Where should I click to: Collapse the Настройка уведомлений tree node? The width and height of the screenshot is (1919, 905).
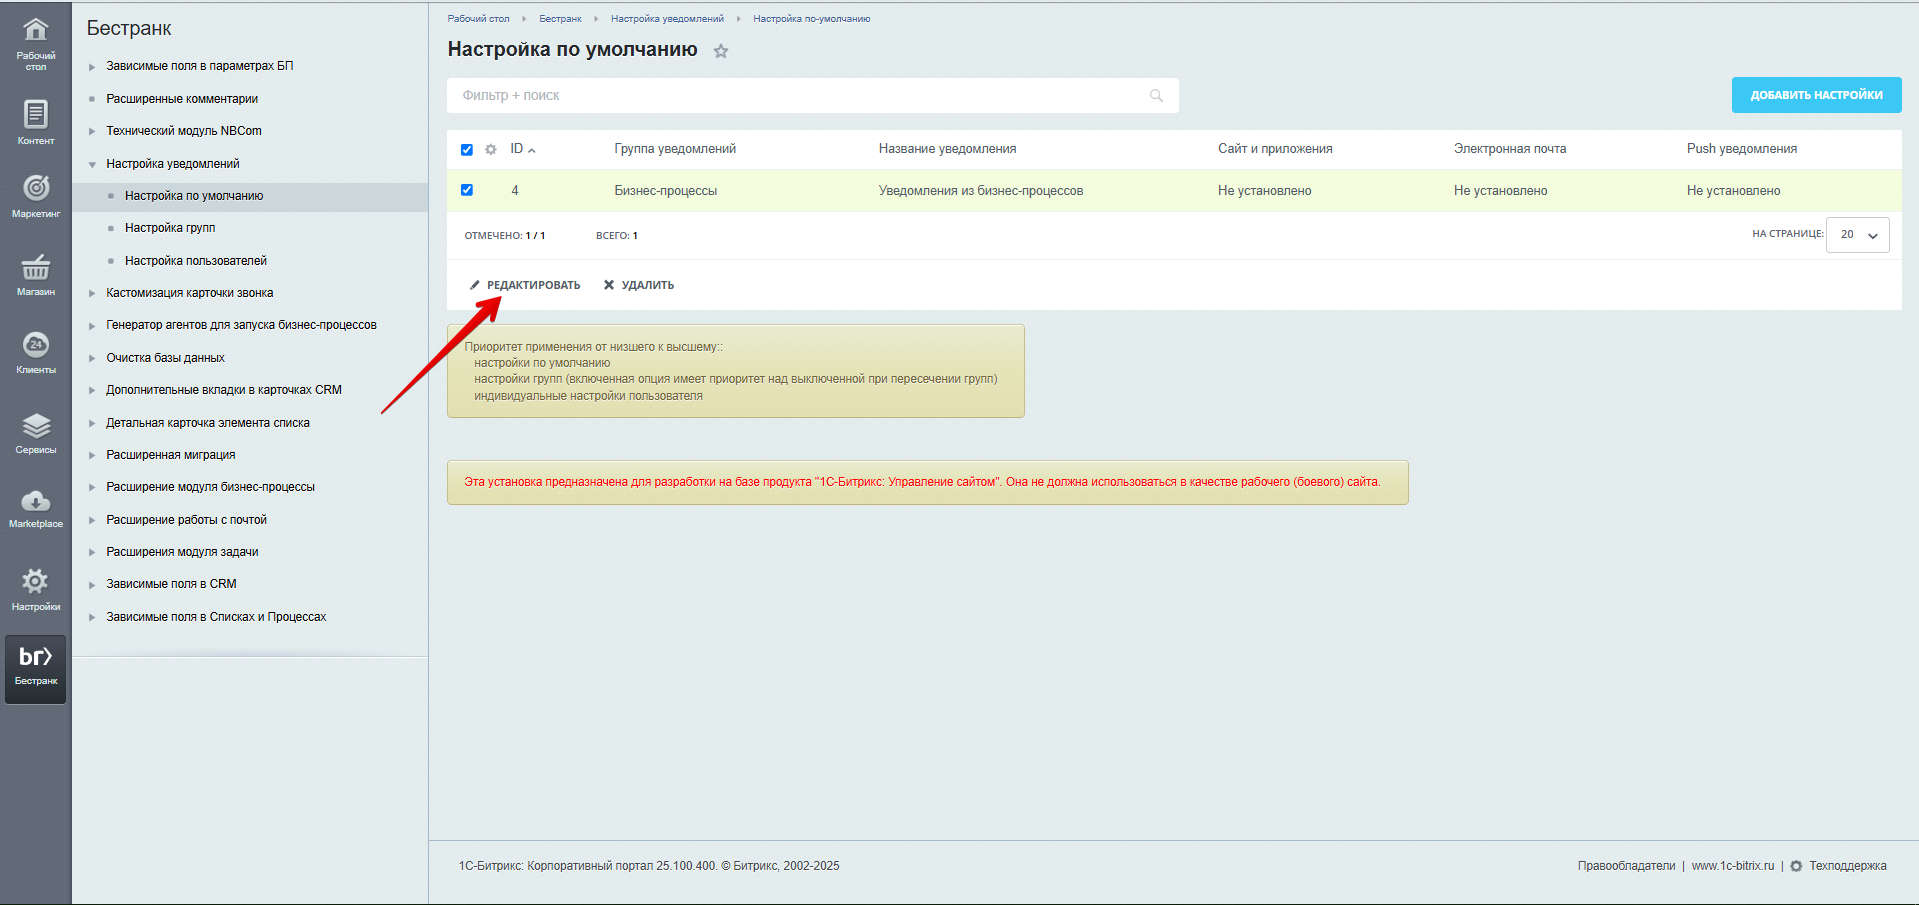92,164
